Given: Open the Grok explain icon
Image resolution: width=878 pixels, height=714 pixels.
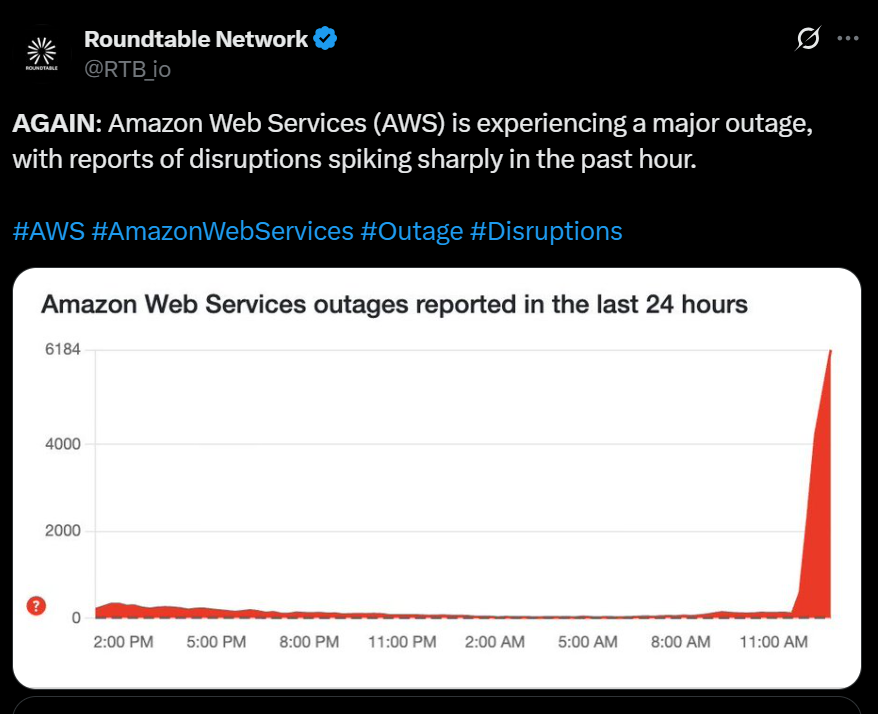Looking at the screenshot, I should (x=807, y=39).
